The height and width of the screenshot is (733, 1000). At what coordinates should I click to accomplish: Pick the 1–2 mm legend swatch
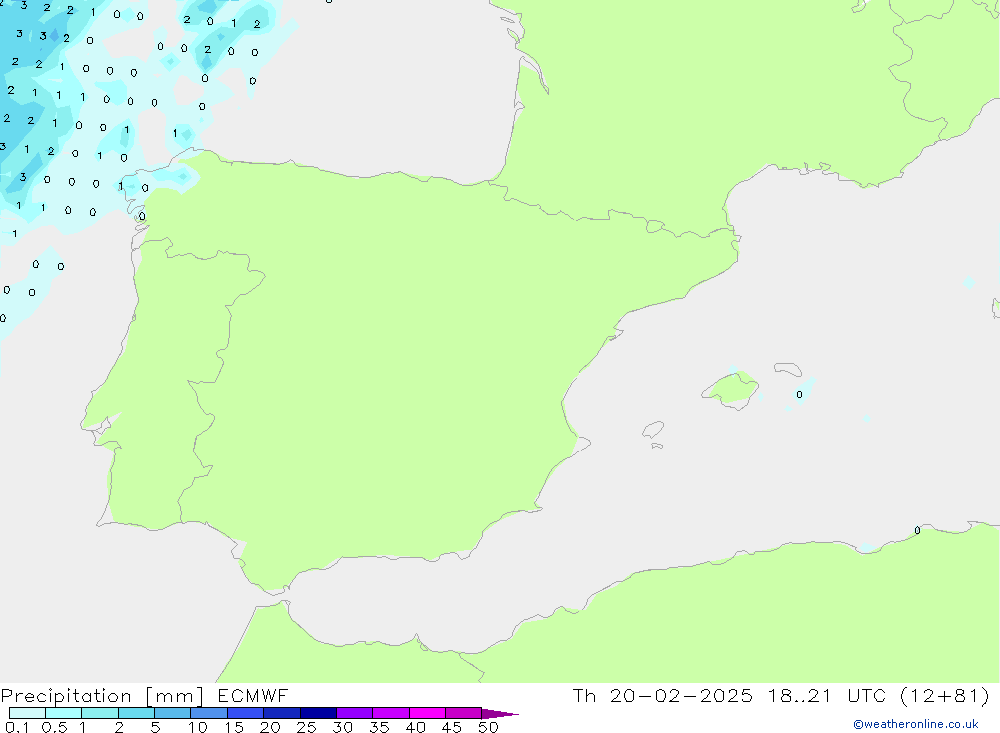tap(100, 713)
